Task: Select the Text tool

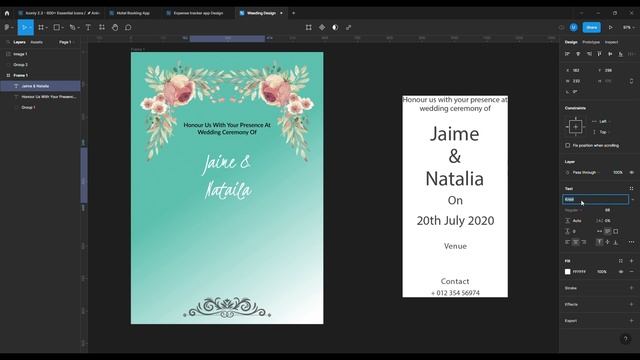Action: pos(88,27)
